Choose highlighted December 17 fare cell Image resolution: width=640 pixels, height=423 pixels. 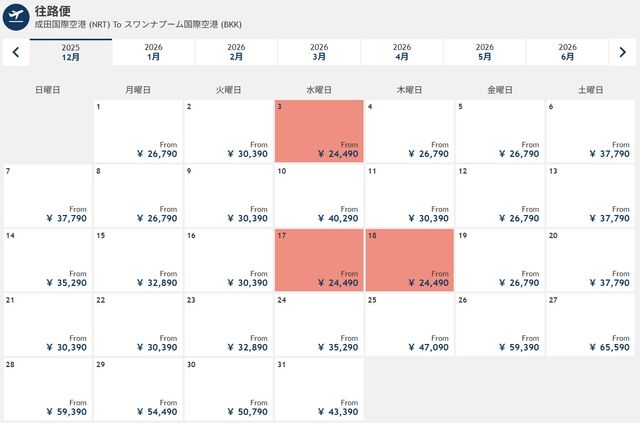pyautogui.click(x=318, y=258)
